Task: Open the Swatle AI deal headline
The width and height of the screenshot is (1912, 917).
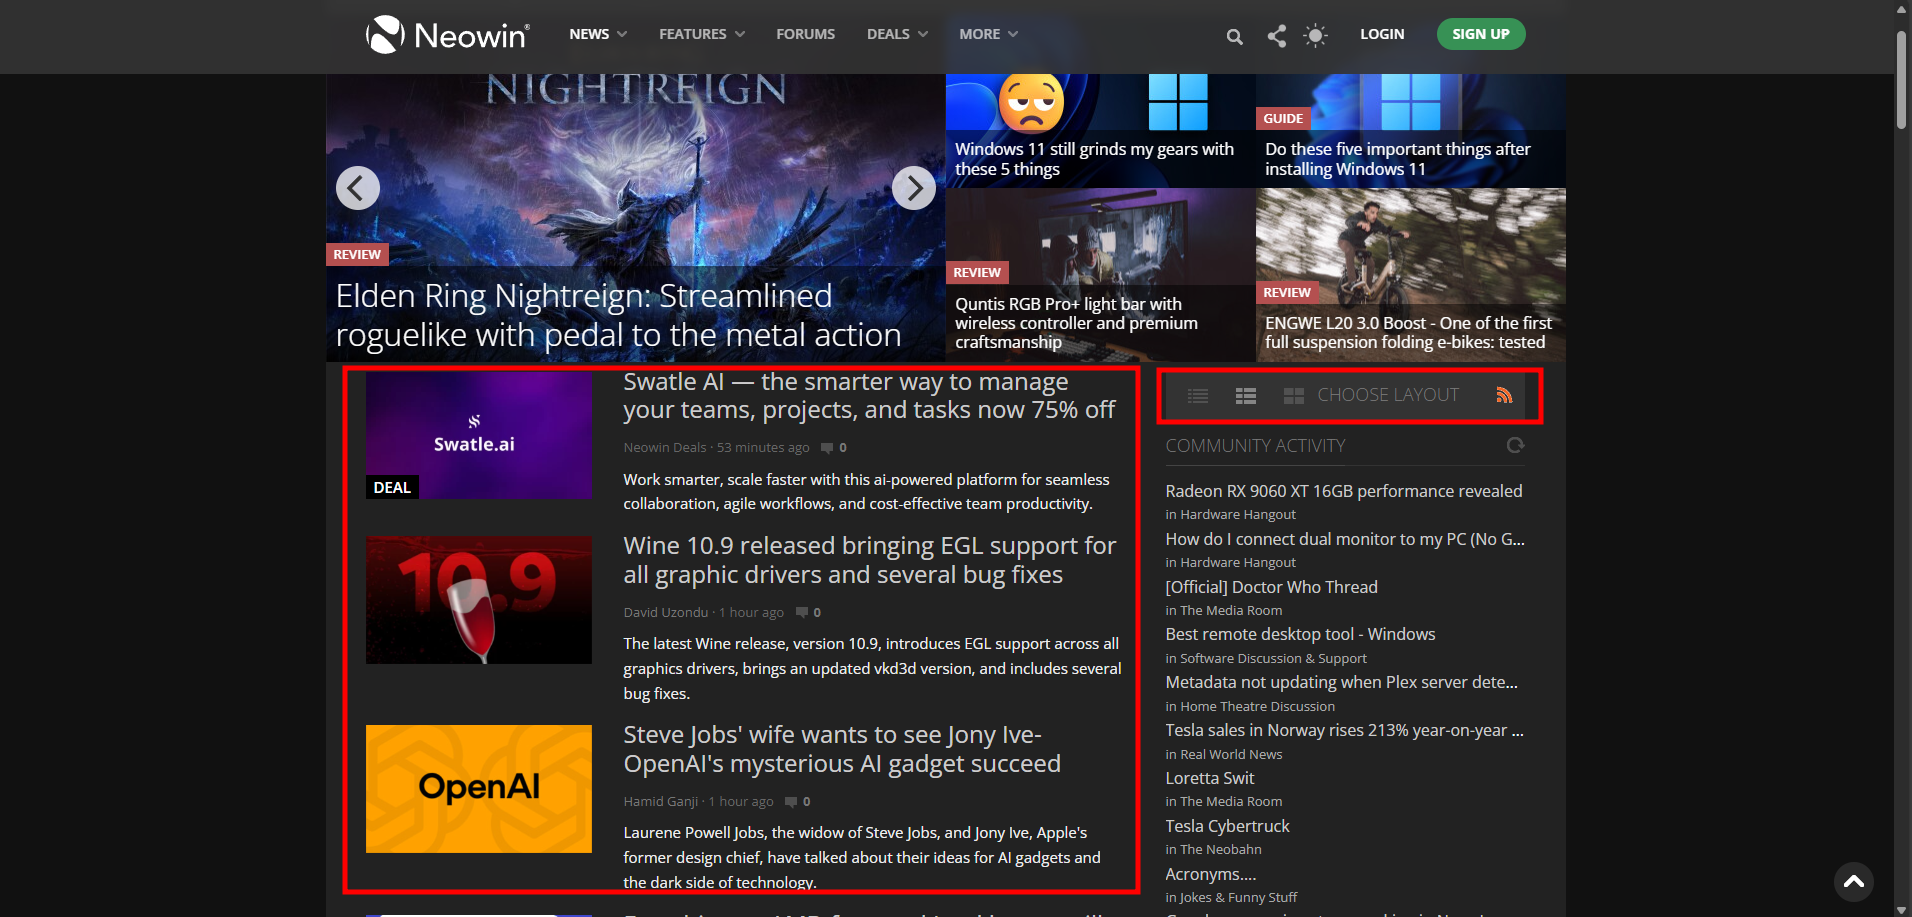Action: [x=869, y=396]
